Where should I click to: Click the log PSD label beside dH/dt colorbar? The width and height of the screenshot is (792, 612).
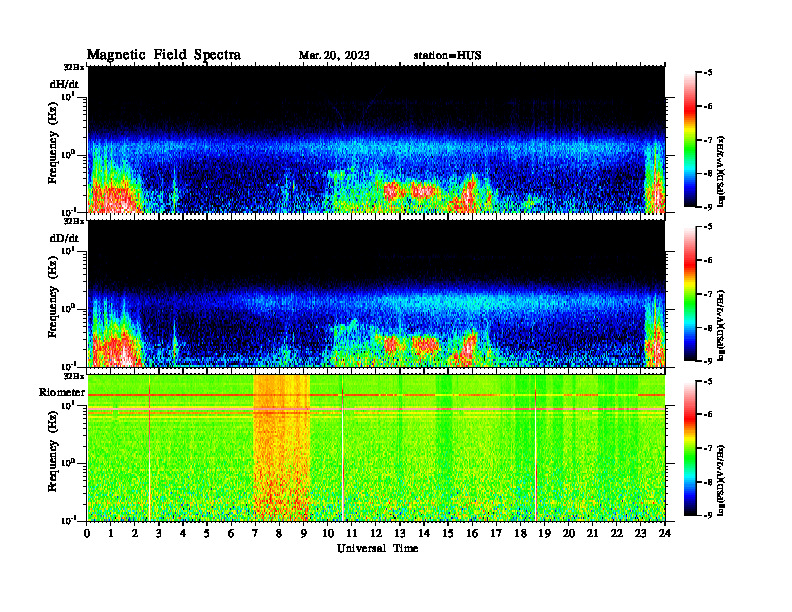tap(722, 171)
